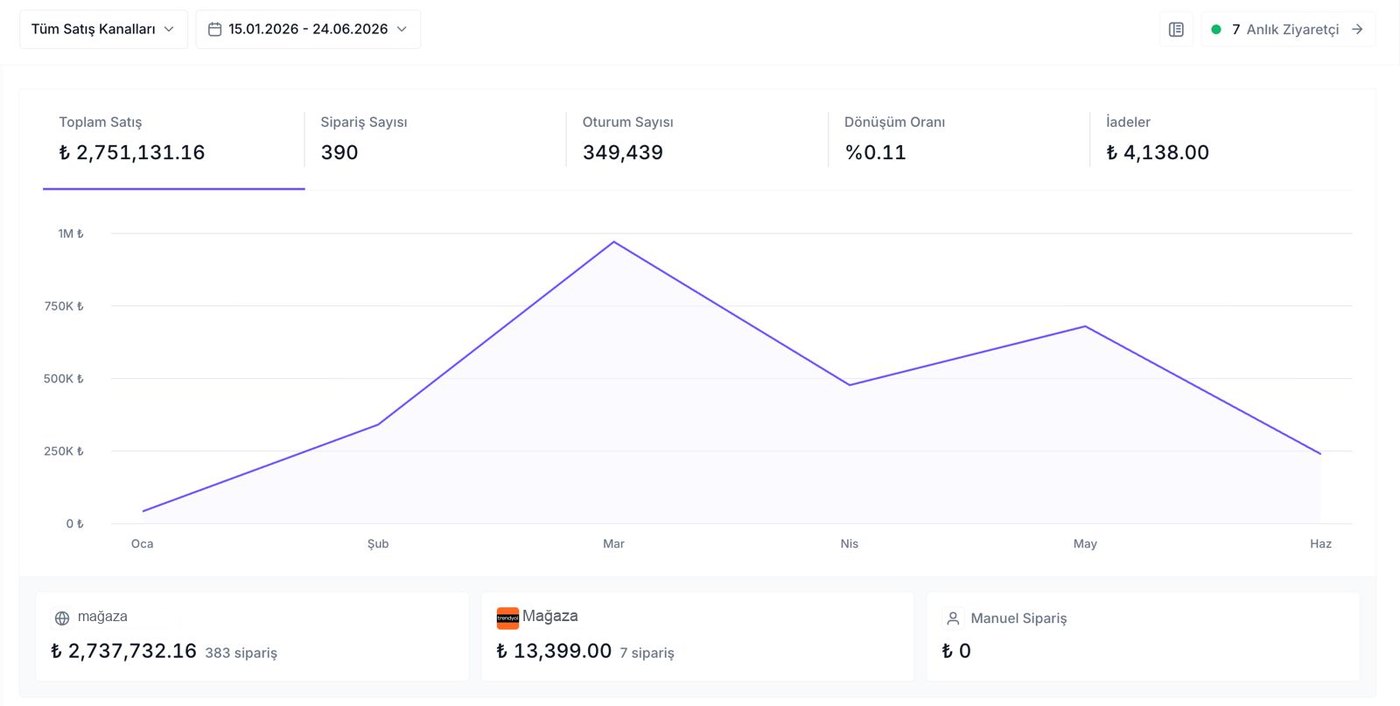This screenshot has width=1400, height=706.
Task: Open the date range picker 15.01.2026 - 24.06.2026
Action: pyautogui.click(x=308, y=29)
